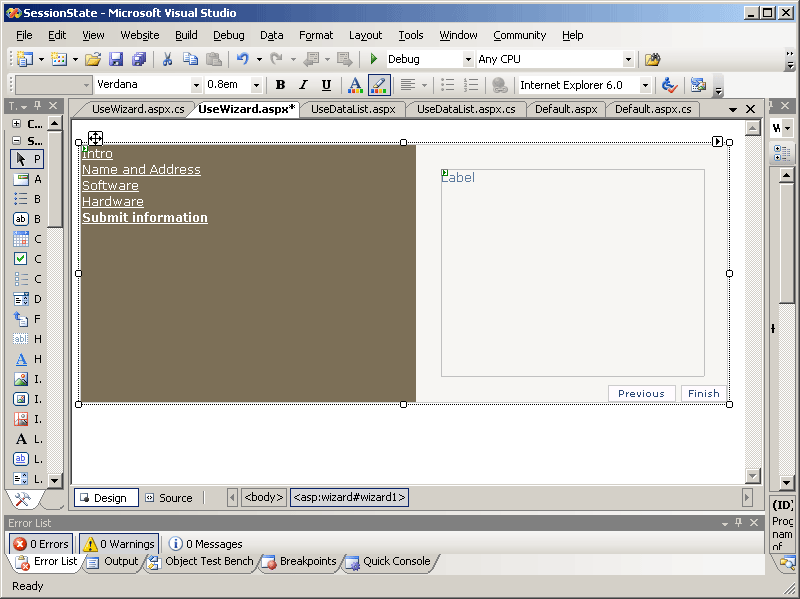Click the Background Color highlighter swatch

click(x=379, y=85)
